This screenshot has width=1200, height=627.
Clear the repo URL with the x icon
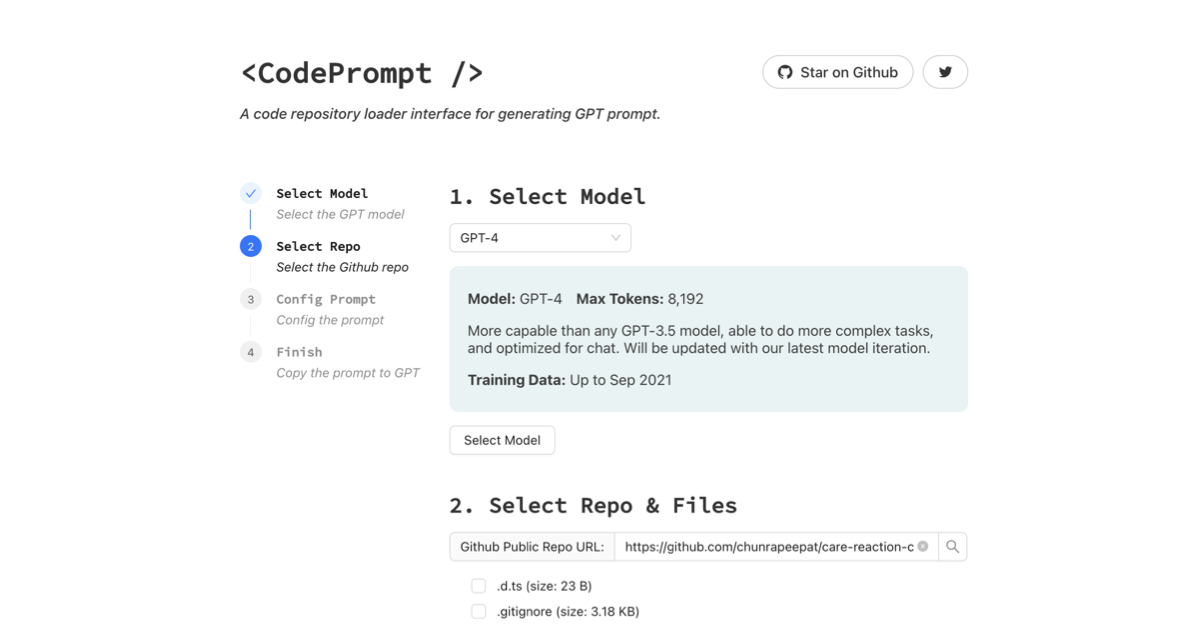pos(923,547)
